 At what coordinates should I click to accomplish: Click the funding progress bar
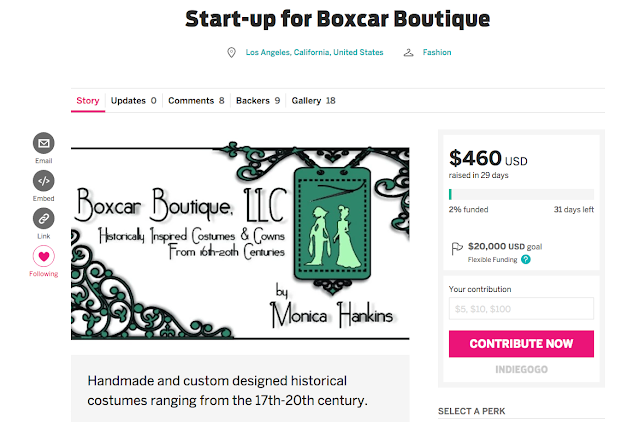[521, 194]
